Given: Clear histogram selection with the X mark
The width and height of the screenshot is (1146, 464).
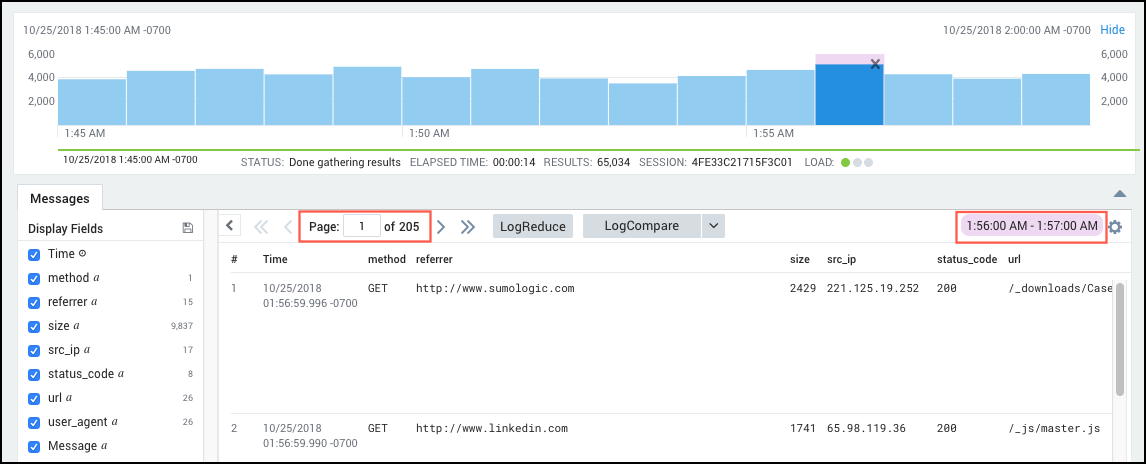Looking at the screenshot, I should pos(875,64).
